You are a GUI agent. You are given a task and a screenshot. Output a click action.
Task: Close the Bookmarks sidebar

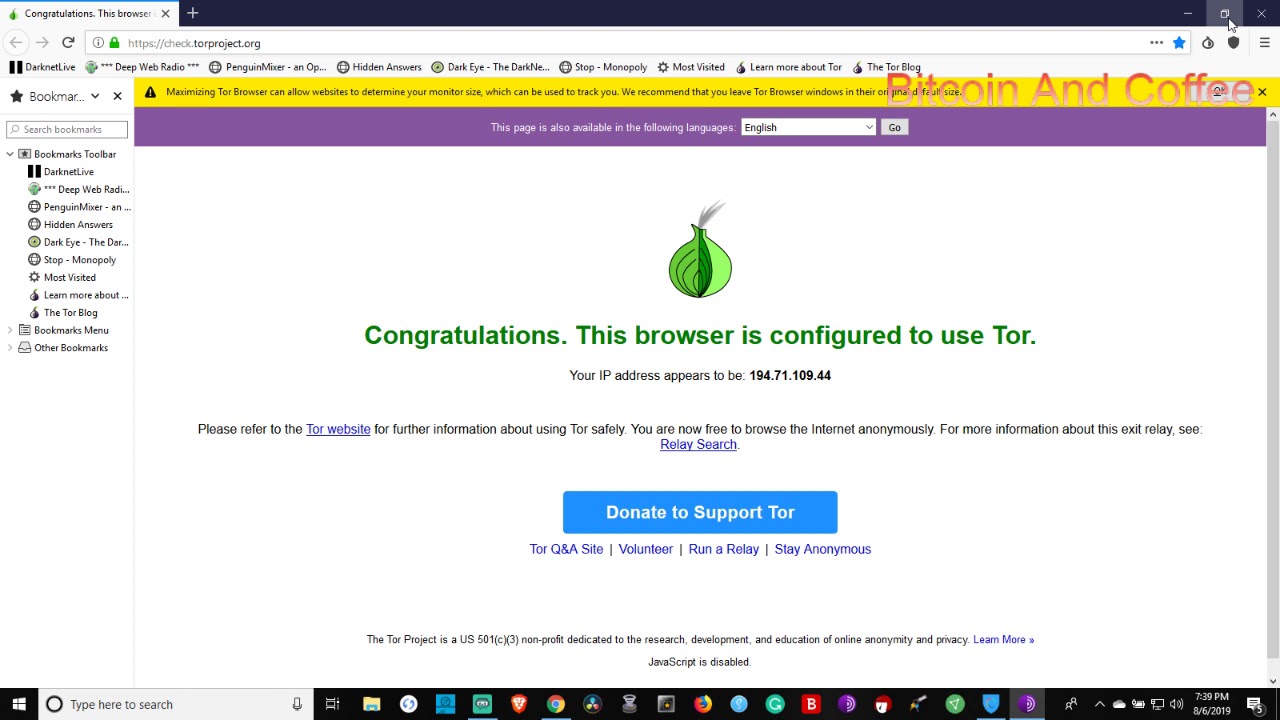(x=117, y=96)
